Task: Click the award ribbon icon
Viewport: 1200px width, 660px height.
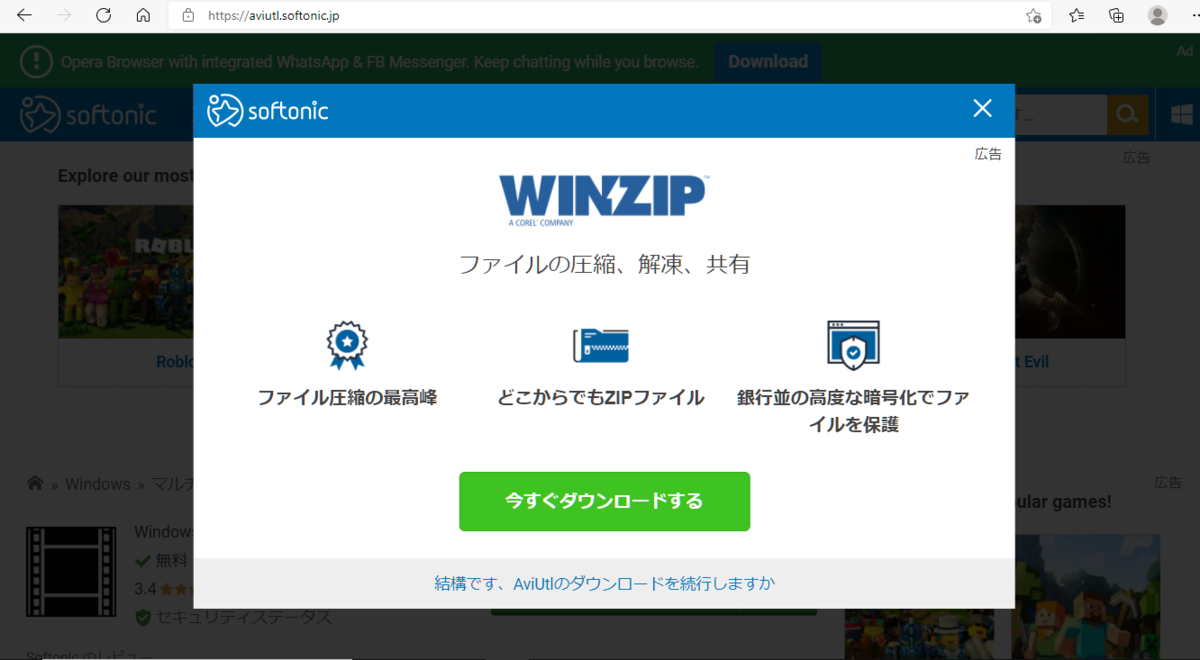Action: [x=347, y=345]
